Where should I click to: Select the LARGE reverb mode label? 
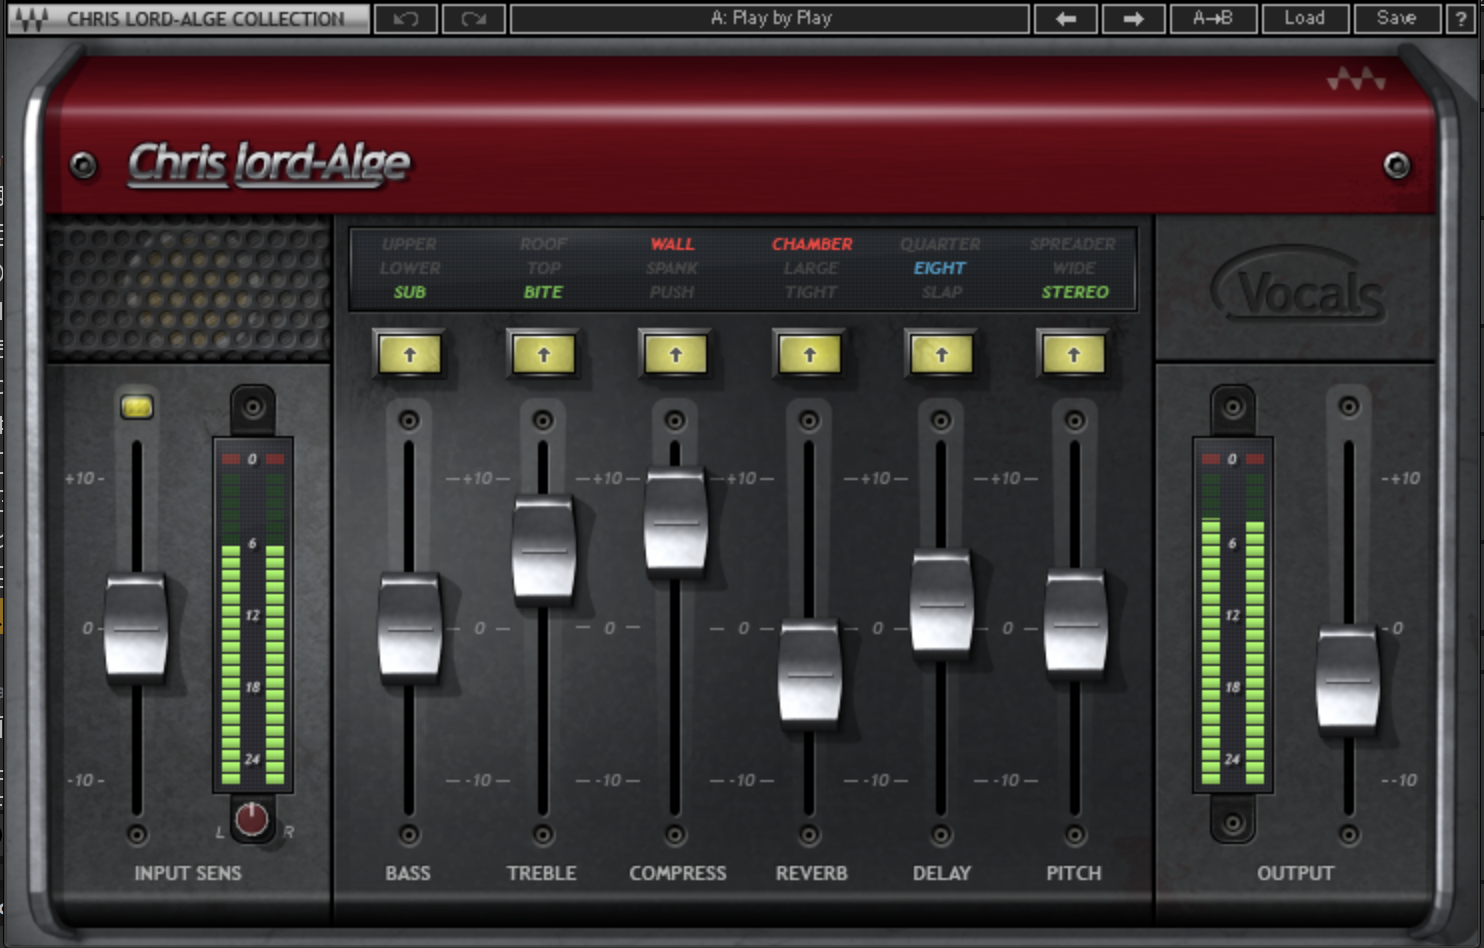tap(811, 268)
